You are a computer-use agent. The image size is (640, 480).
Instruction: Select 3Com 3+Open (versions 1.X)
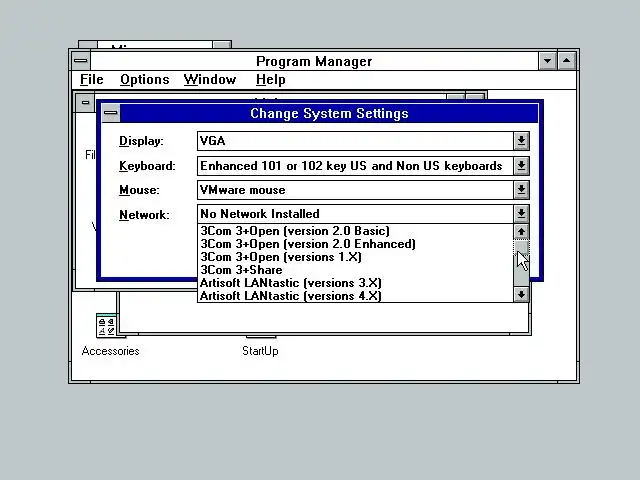pyautogui.click(x=356, y=257)
